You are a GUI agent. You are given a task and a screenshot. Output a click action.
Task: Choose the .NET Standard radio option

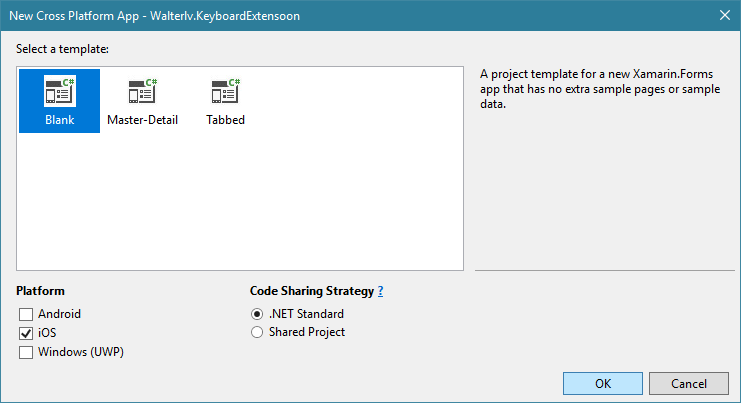257,314
